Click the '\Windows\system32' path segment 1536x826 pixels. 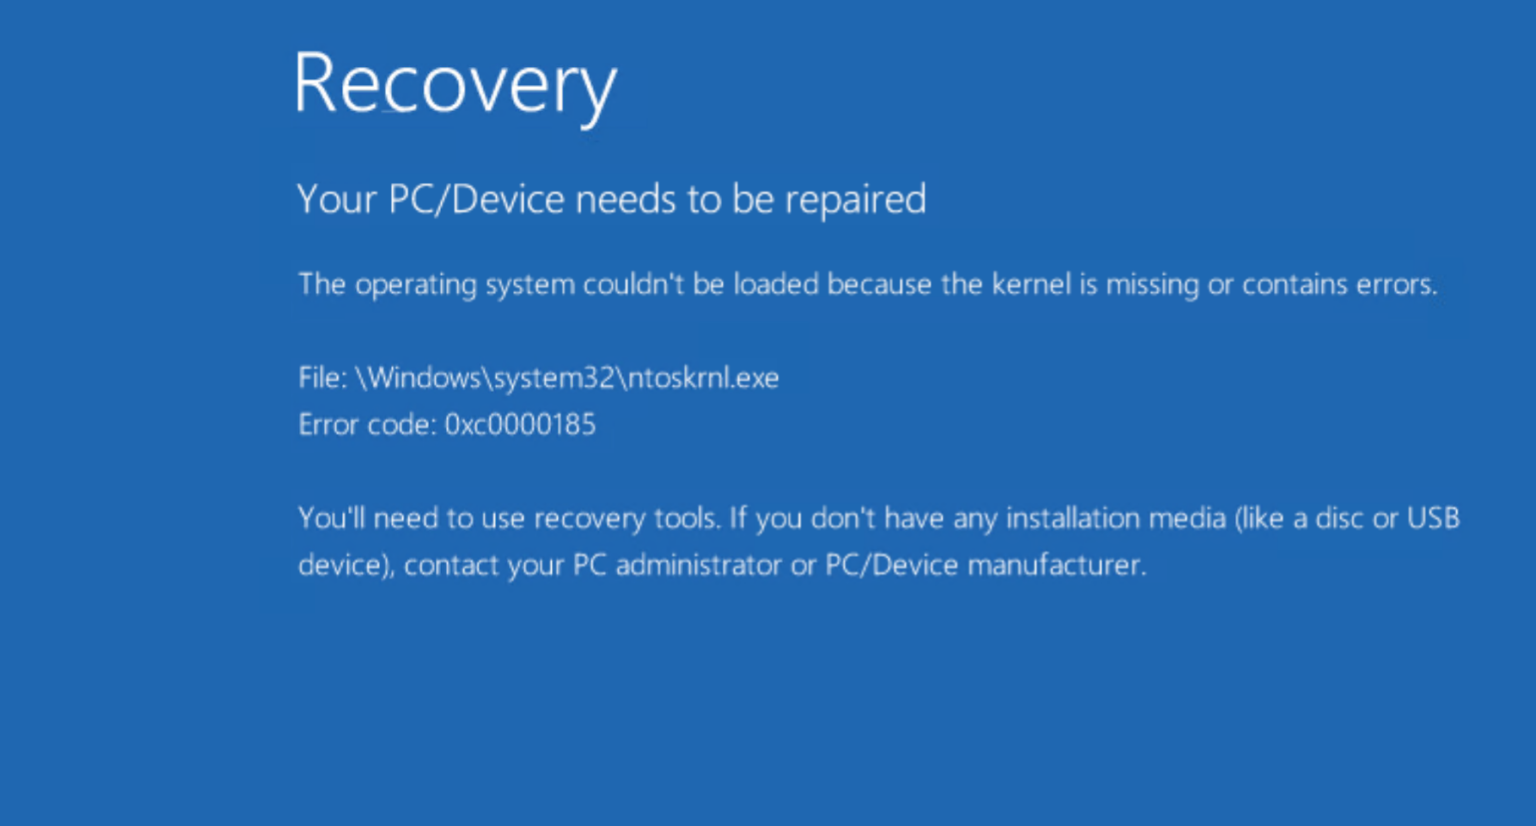[x=487, y=378]
